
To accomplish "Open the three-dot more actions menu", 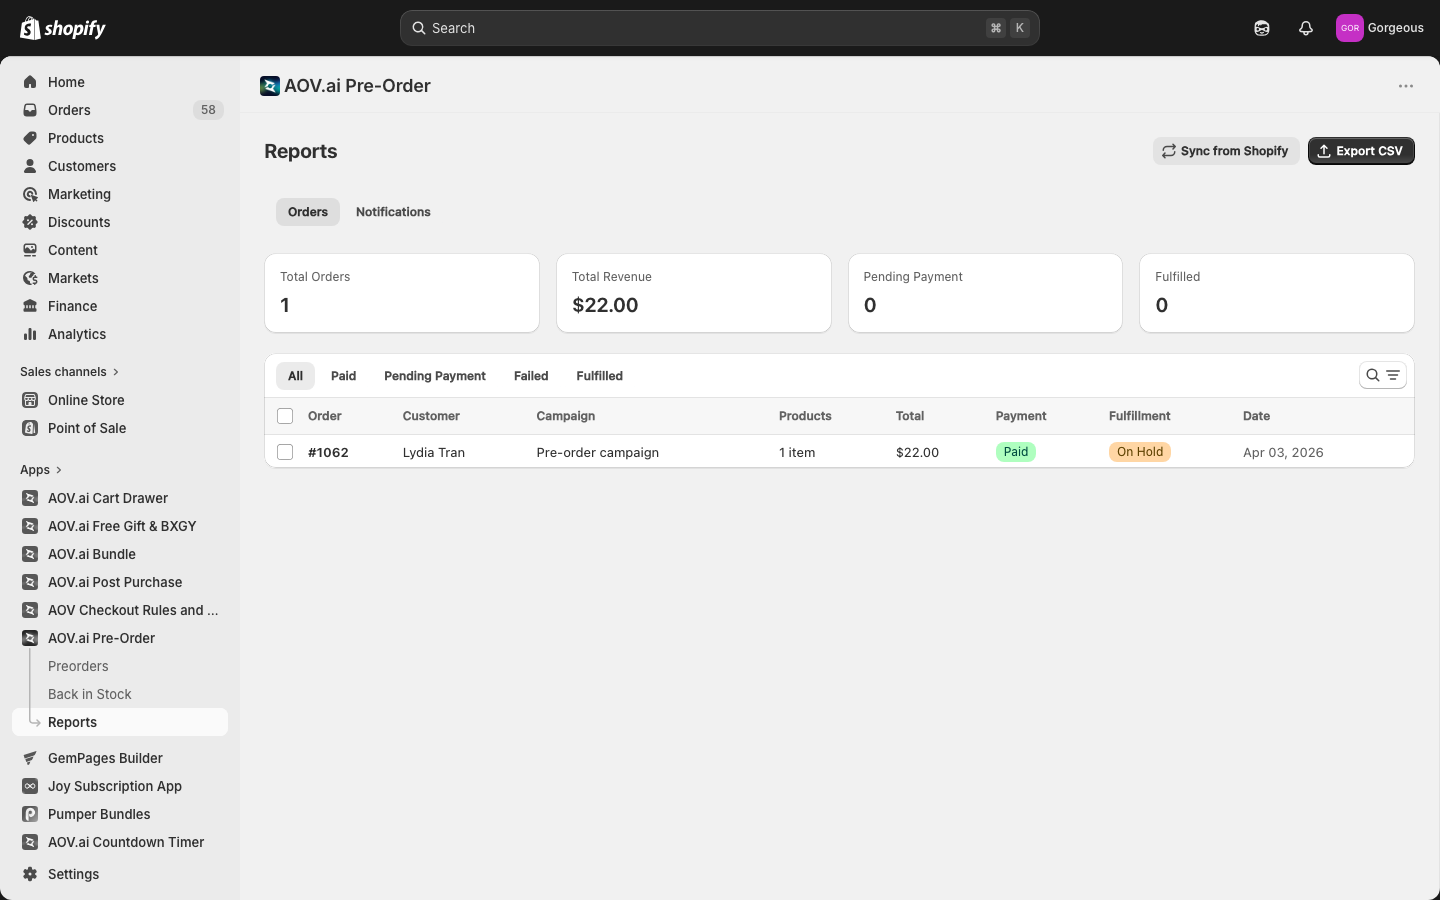I will 1406,86.
